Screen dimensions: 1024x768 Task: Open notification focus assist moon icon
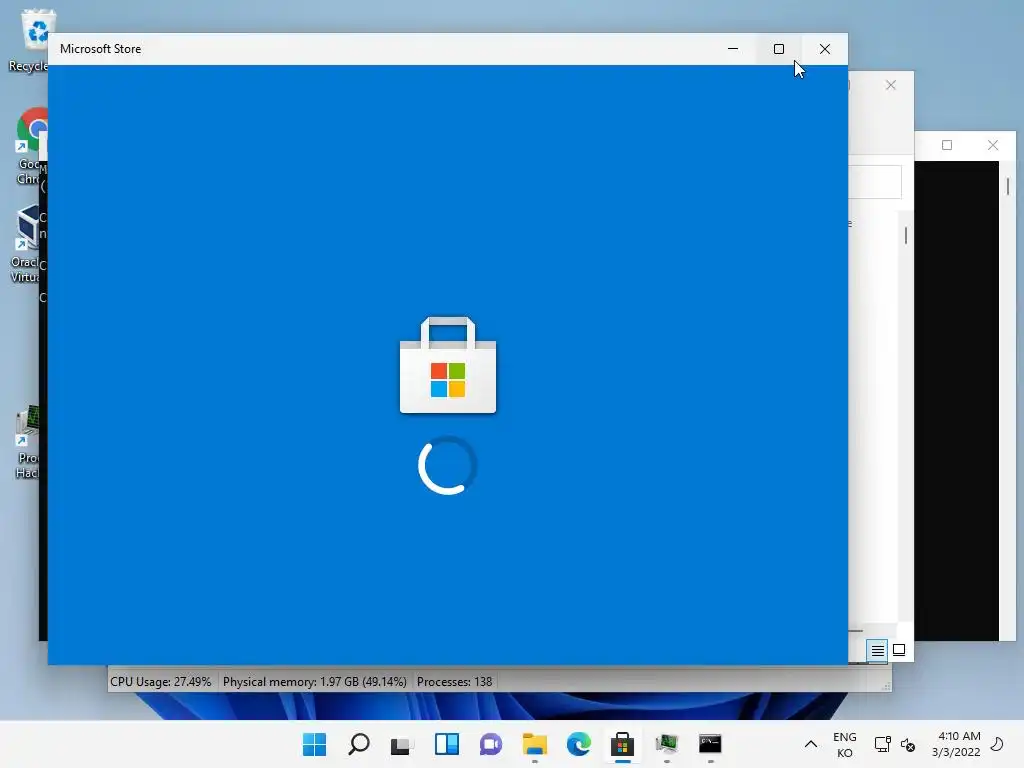tap(997, 744)
